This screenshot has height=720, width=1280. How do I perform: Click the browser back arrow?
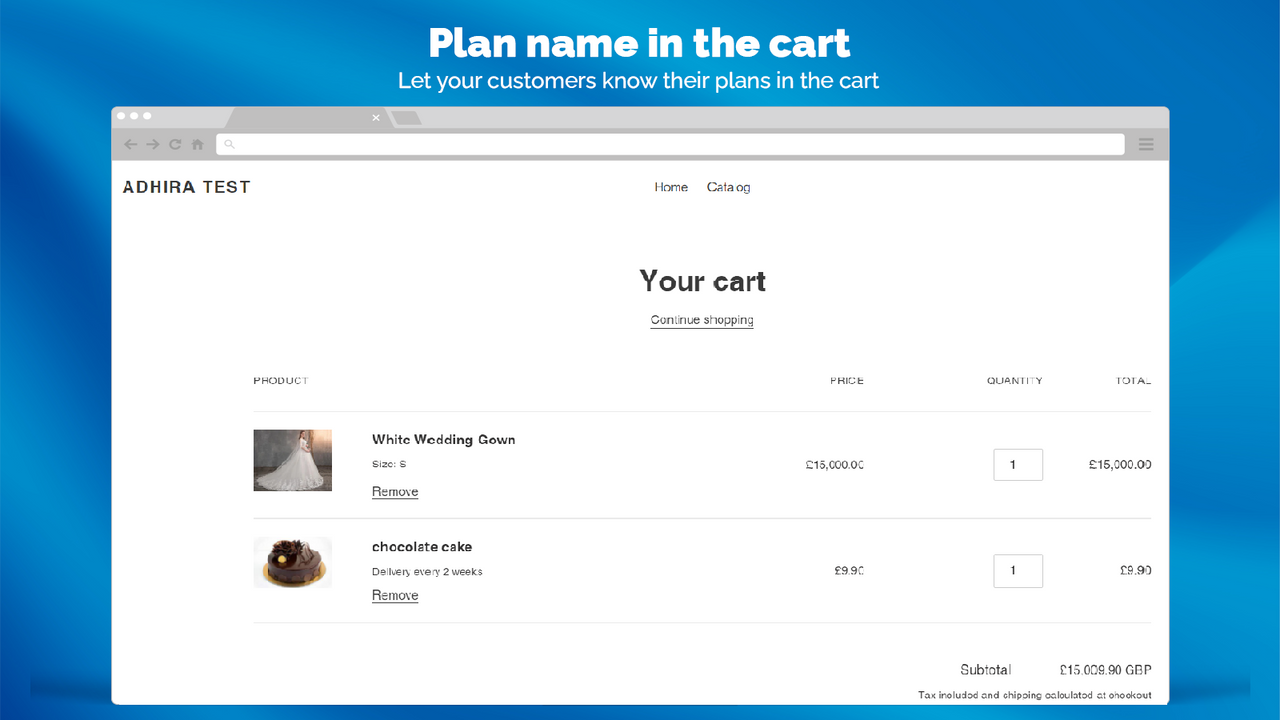click(131, 144)
